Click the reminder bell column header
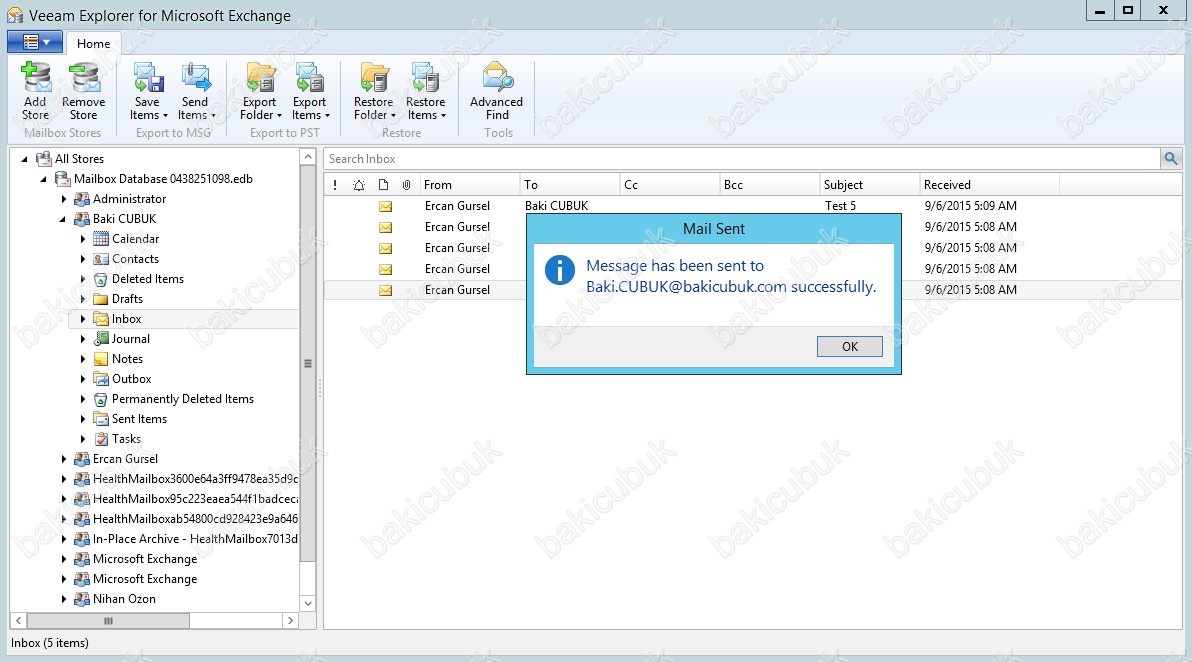1192x662 pixels. pos(359,185)
